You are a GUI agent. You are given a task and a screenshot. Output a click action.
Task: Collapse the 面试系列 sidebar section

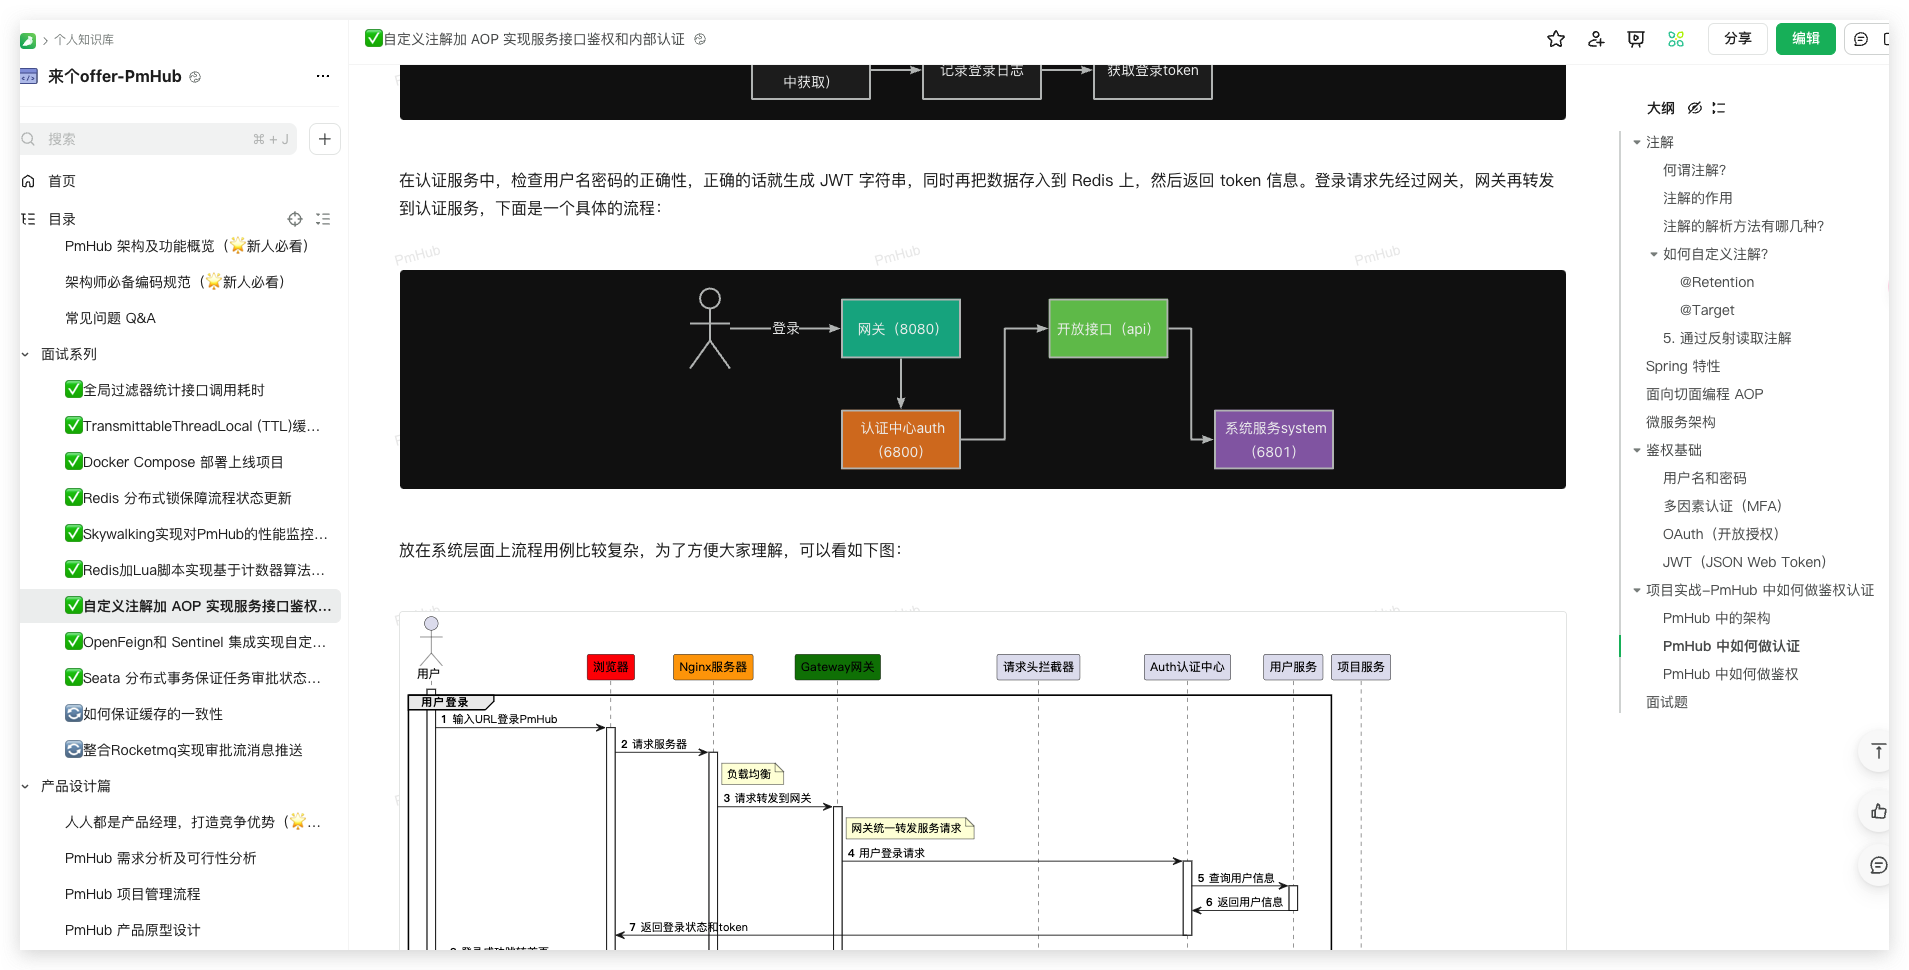click(23, 353)
